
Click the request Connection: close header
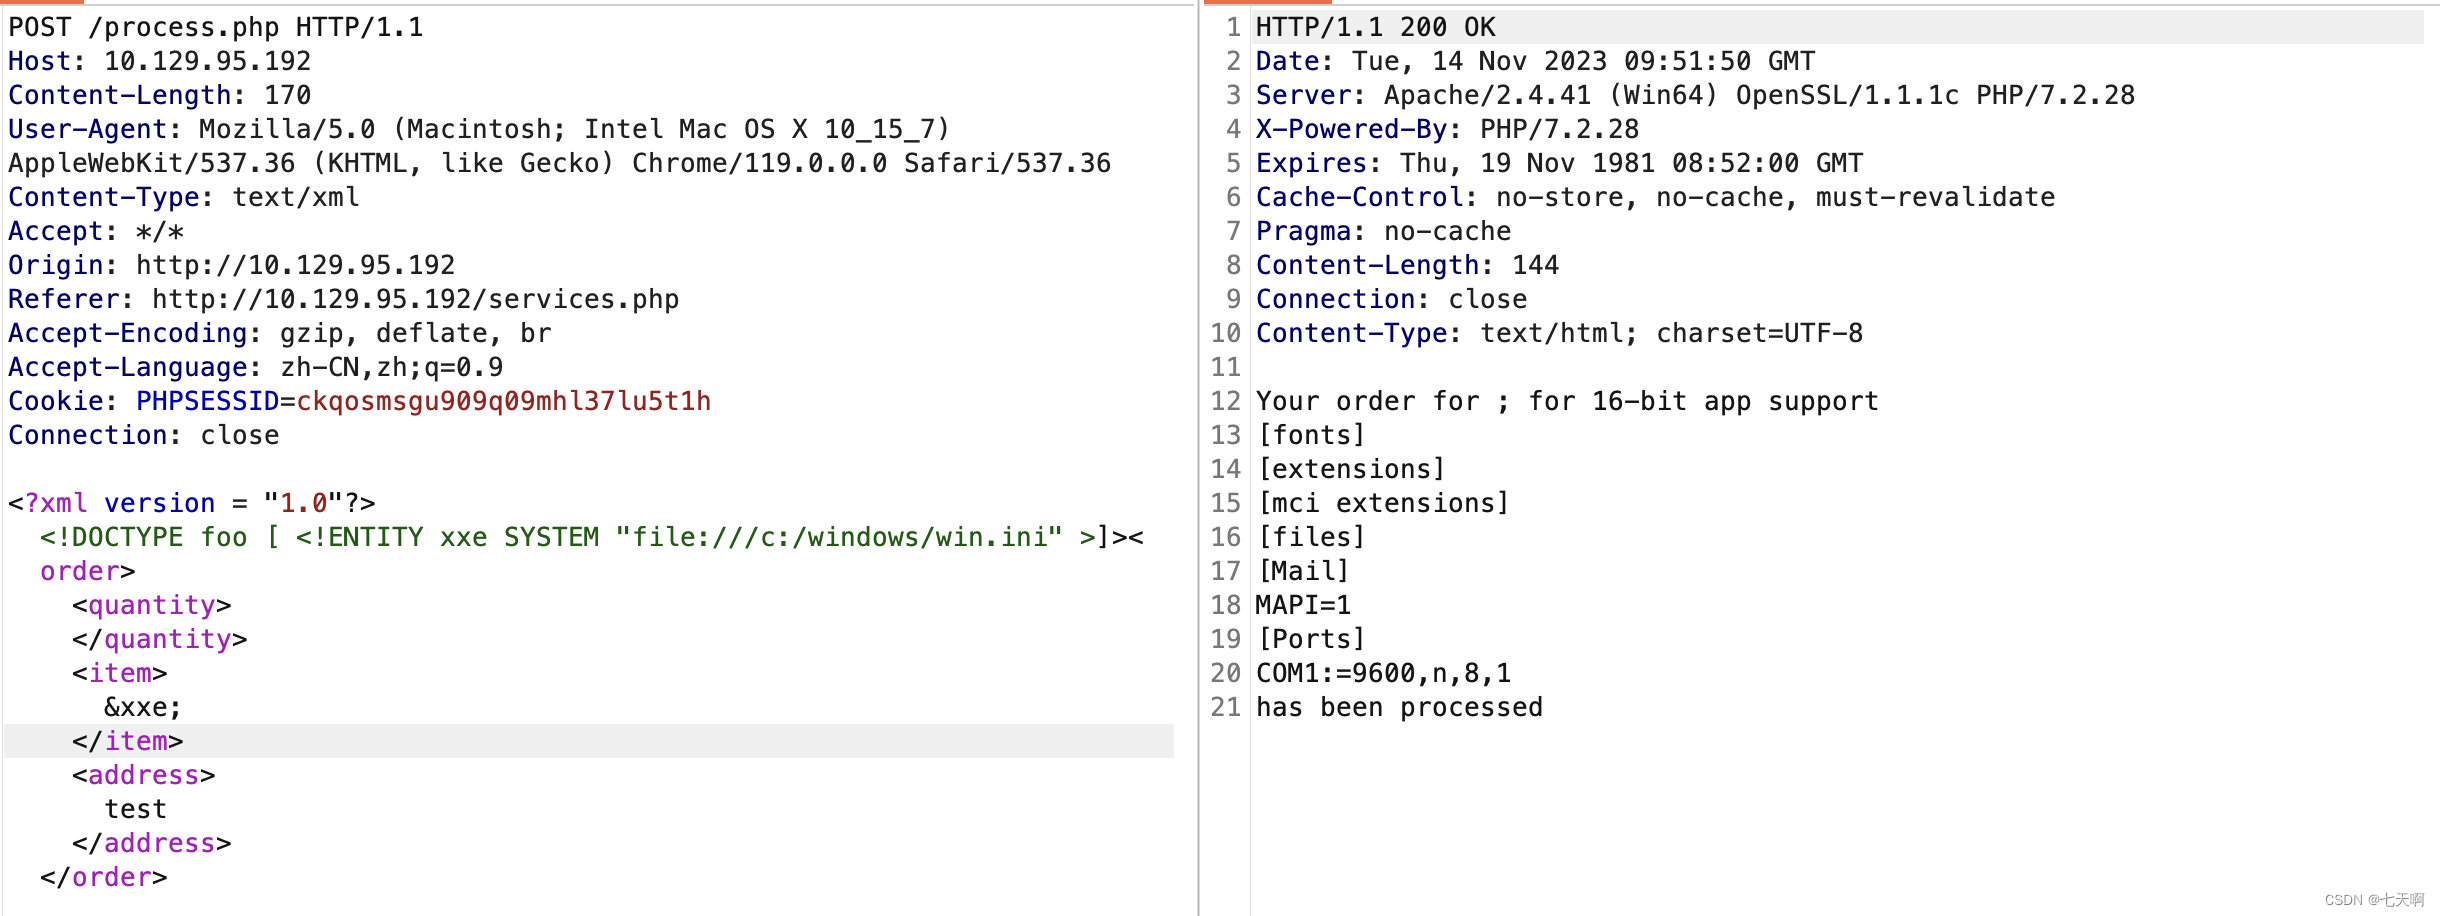[144, 435]
